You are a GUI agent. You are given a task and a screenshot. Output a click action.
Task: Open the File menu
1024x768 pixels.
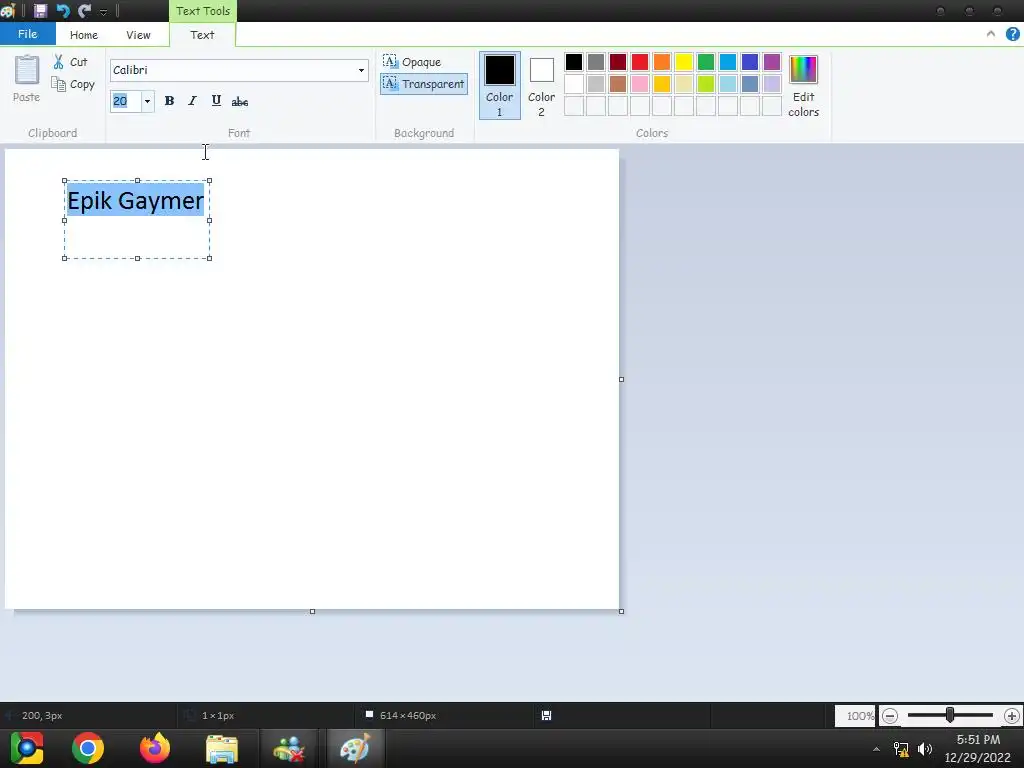click(27, 34)
